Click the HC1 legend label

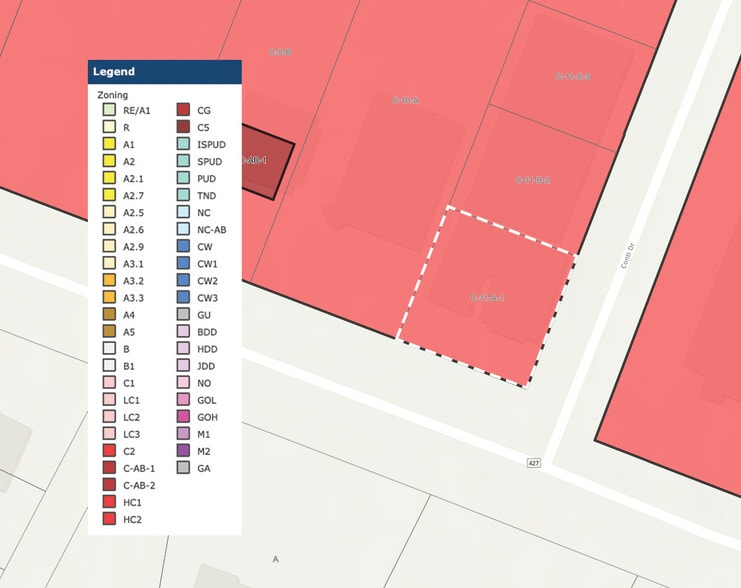[x=132, y=502]
